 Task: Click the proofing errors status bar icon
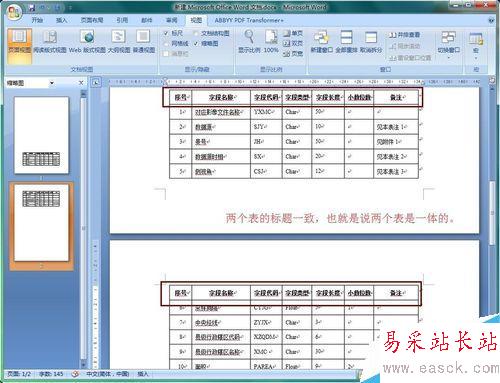75,374
